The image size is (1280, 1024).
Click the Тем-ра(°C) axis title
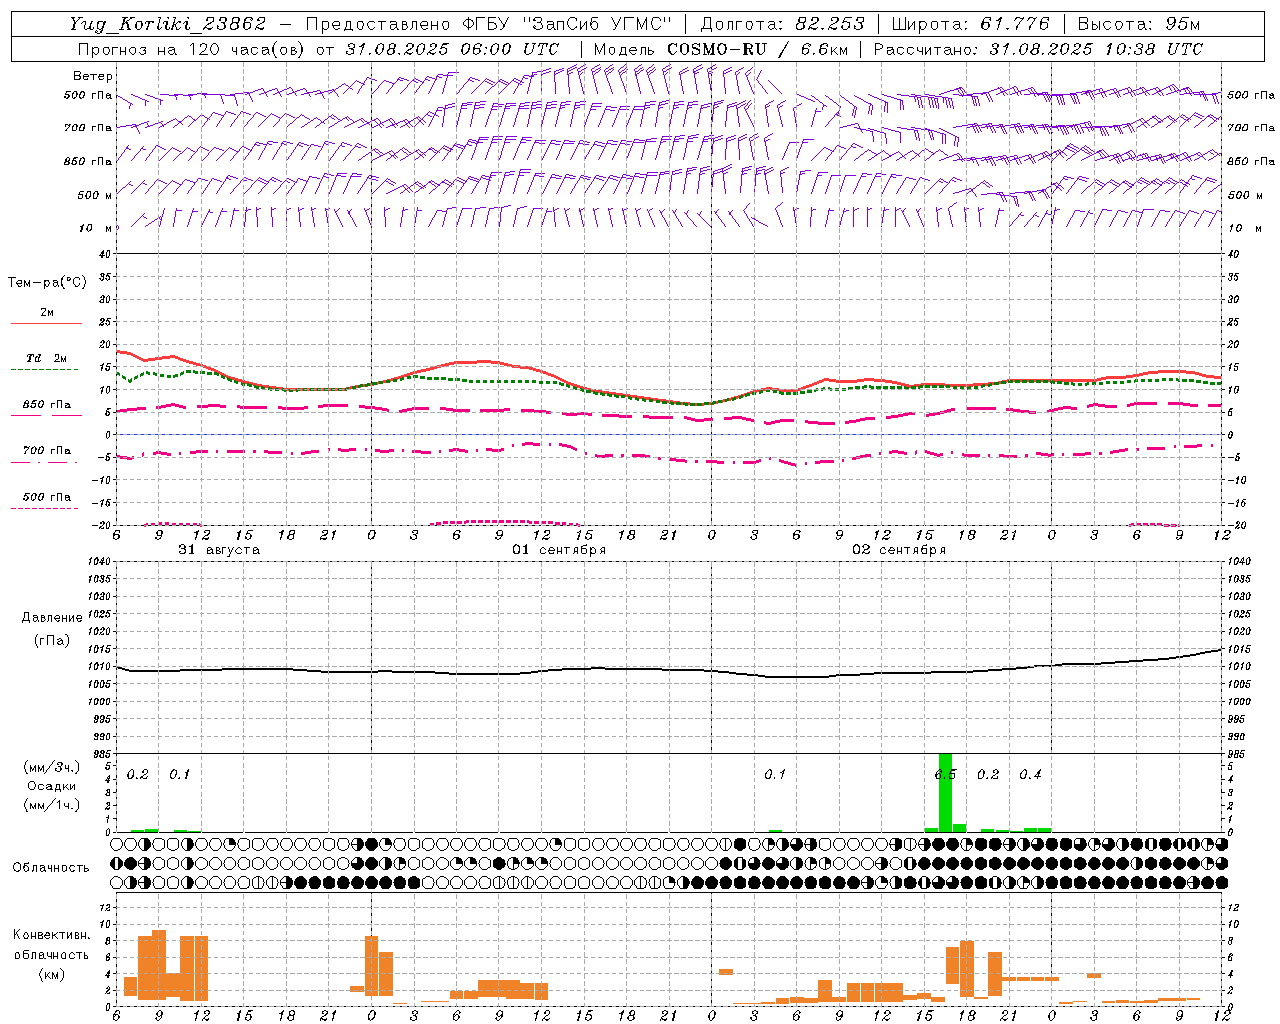(x=47, y=282)
